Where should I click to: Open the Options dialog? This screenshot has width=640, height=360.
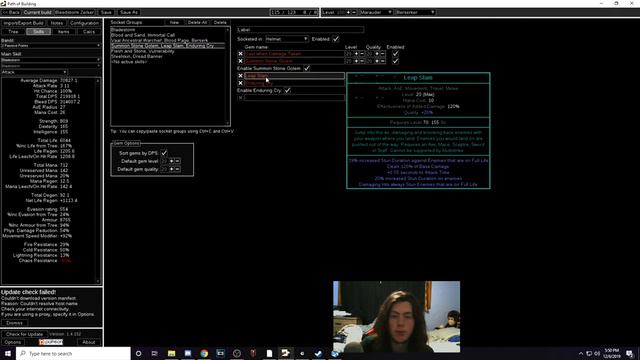click(13, 342)
